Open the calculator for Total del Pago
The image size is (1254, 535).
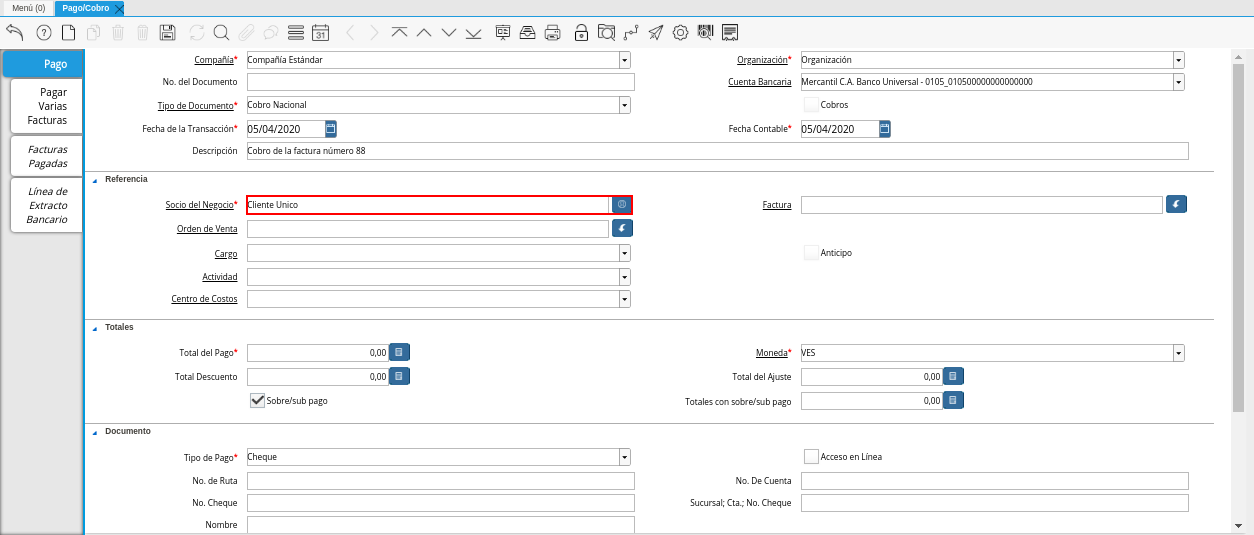point(399,352)
